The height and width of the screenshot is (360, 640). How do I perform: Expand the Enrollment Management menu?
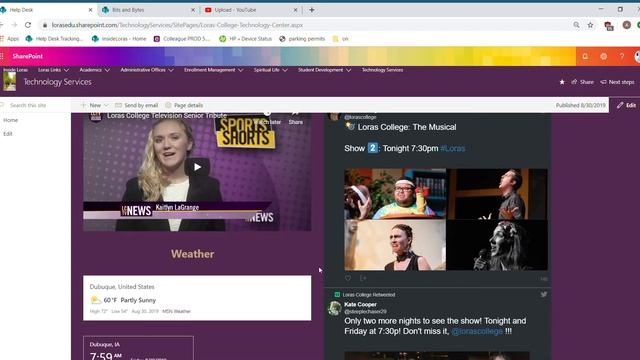coord(213,70)
